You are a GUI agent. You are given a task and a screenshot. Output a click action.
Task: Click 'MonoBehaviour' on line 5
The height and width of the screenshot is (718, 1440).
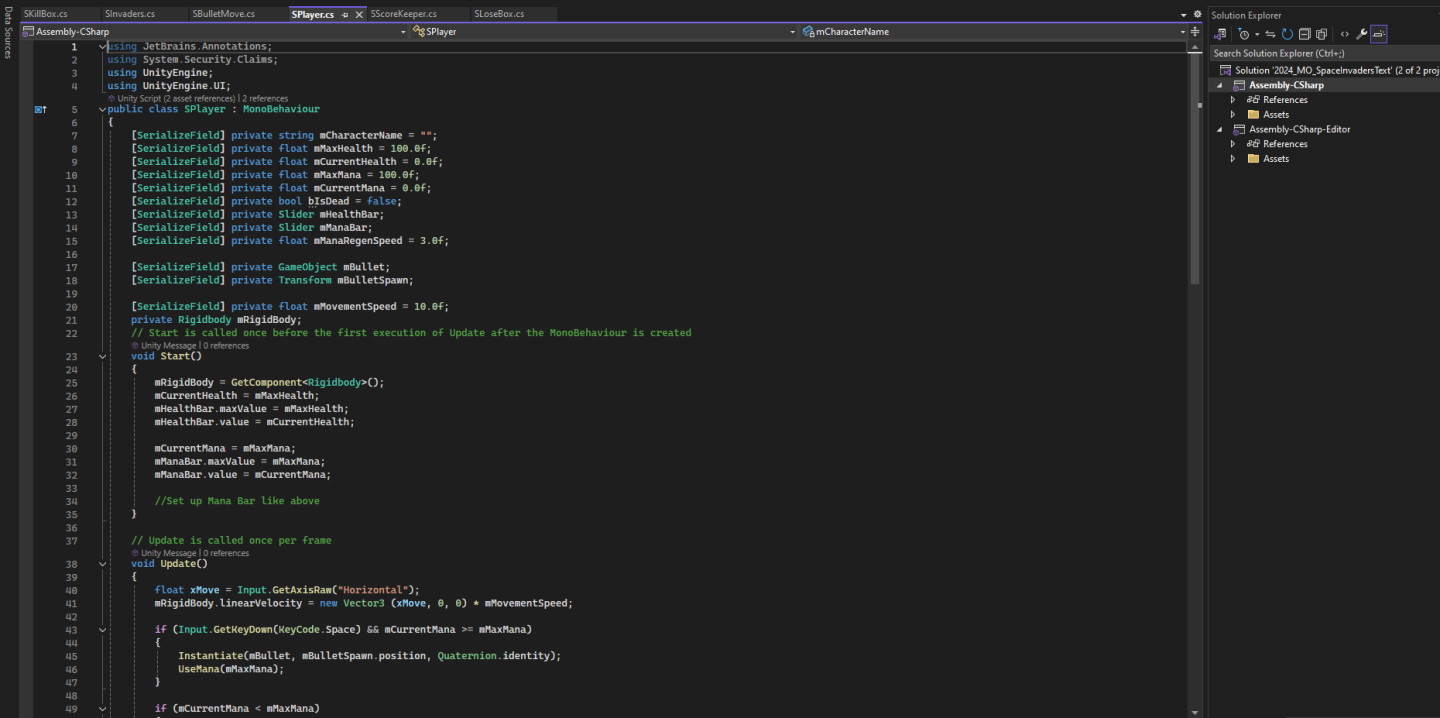pyautogui.click(x=281, y=109)
